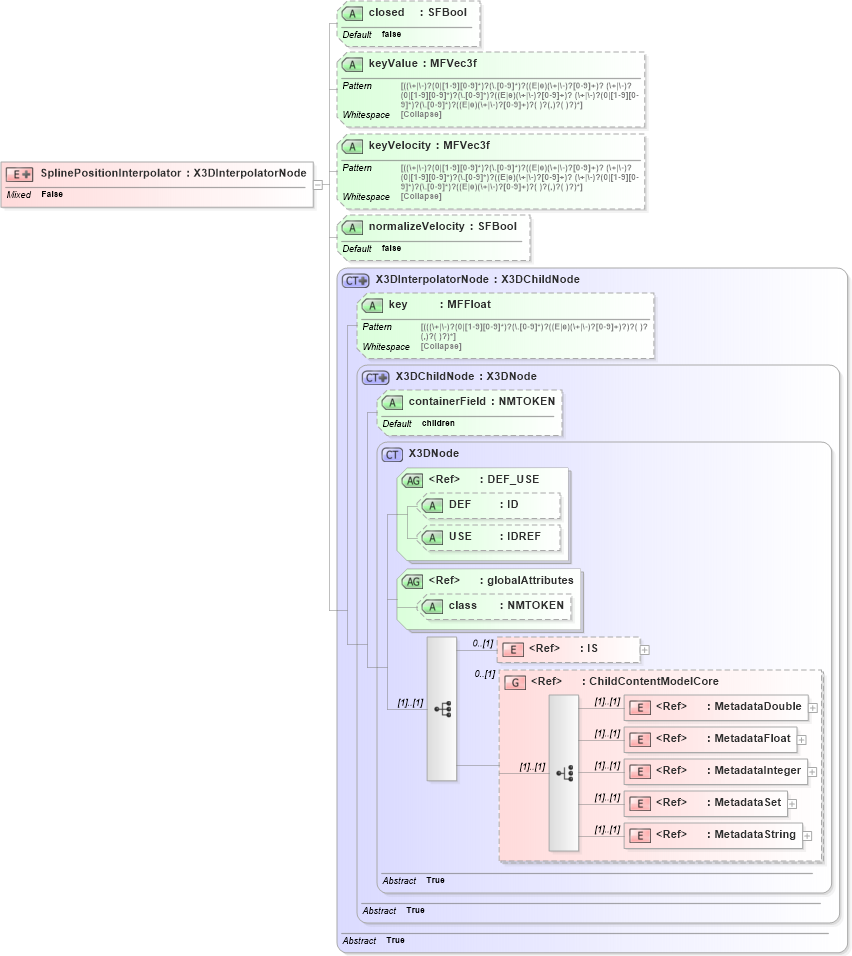Click the E icon of MetadataDouble

point(640,707)
